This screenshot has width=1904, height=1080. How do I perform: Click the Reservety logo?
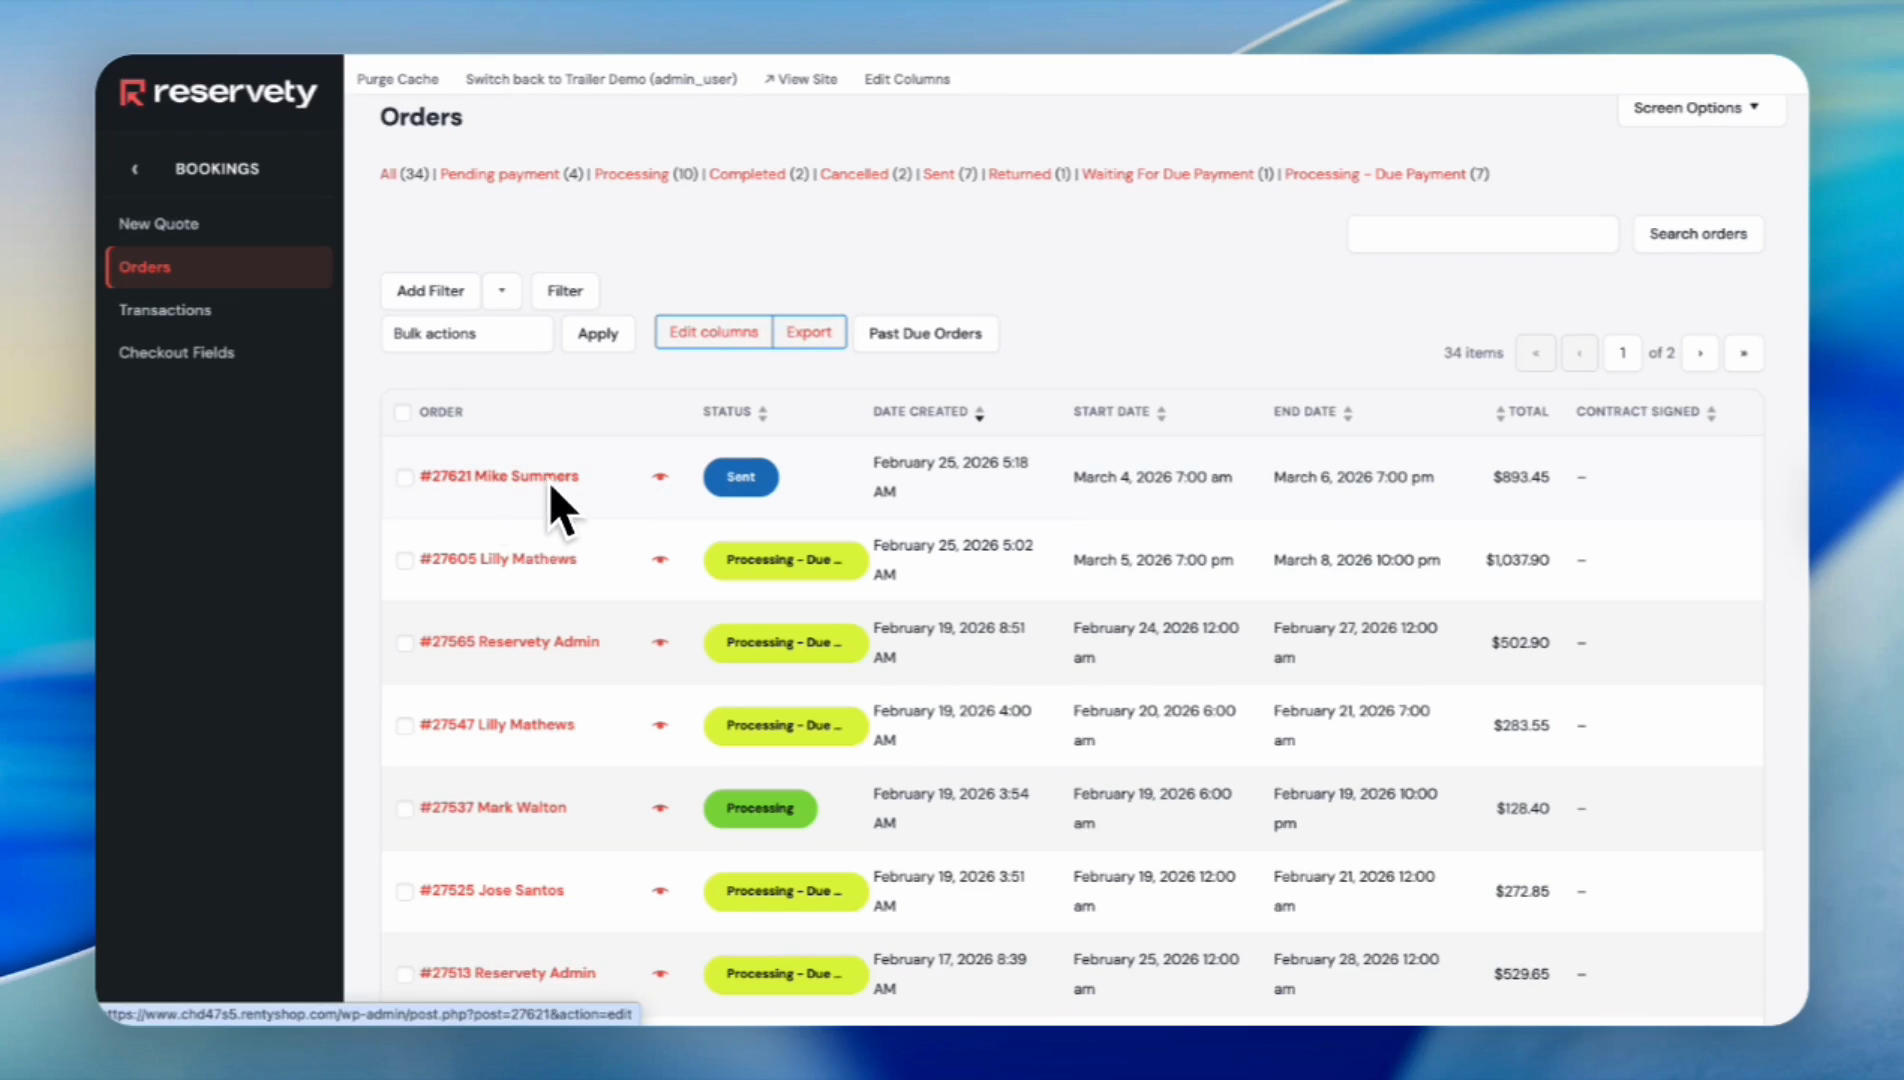click(x=216, y=92)
